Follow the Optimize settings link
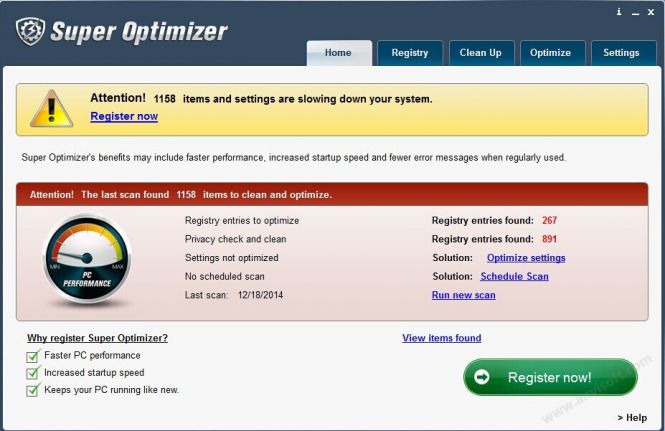This screenshot has width=665, height=431. coord(526,258)
